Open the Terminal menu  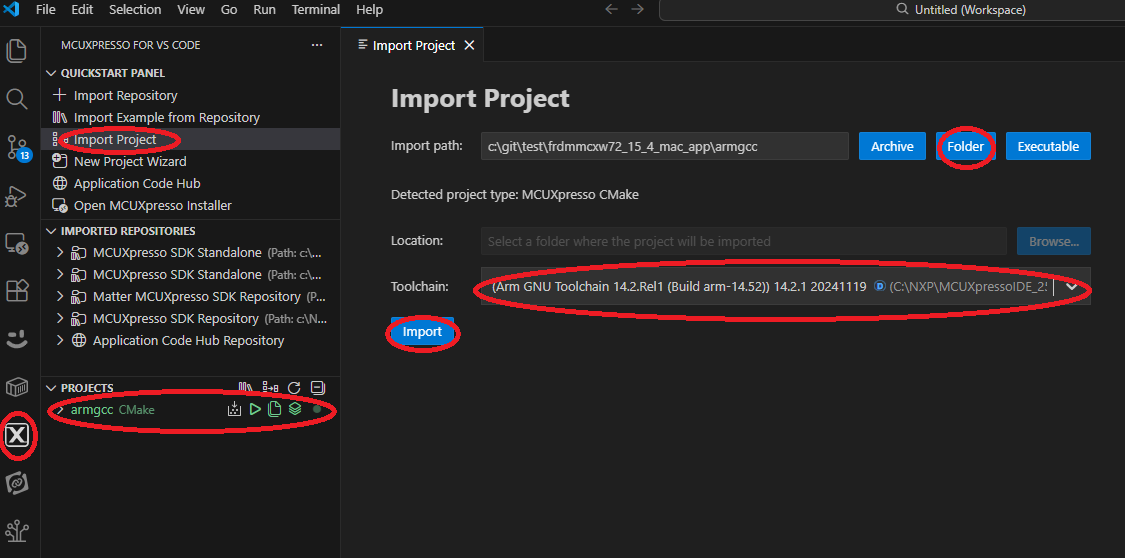point(315,10)
